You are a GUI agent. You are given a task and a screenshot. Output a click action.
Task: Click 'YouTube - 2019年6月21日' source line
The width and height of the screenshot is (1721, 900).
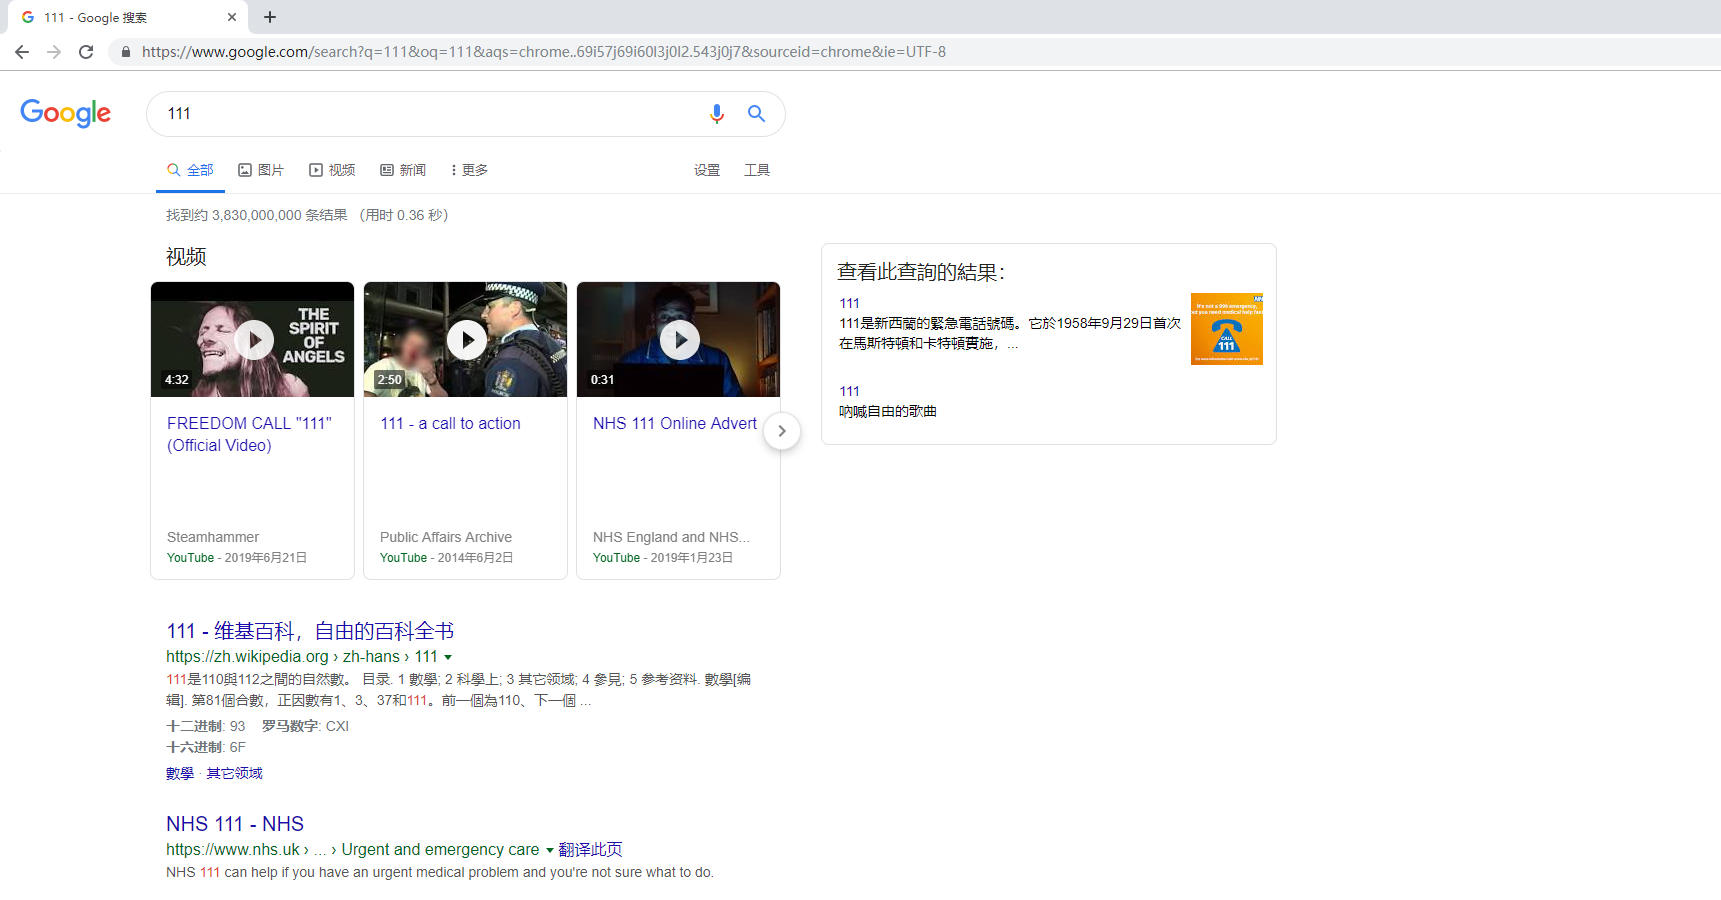point(237,558)
